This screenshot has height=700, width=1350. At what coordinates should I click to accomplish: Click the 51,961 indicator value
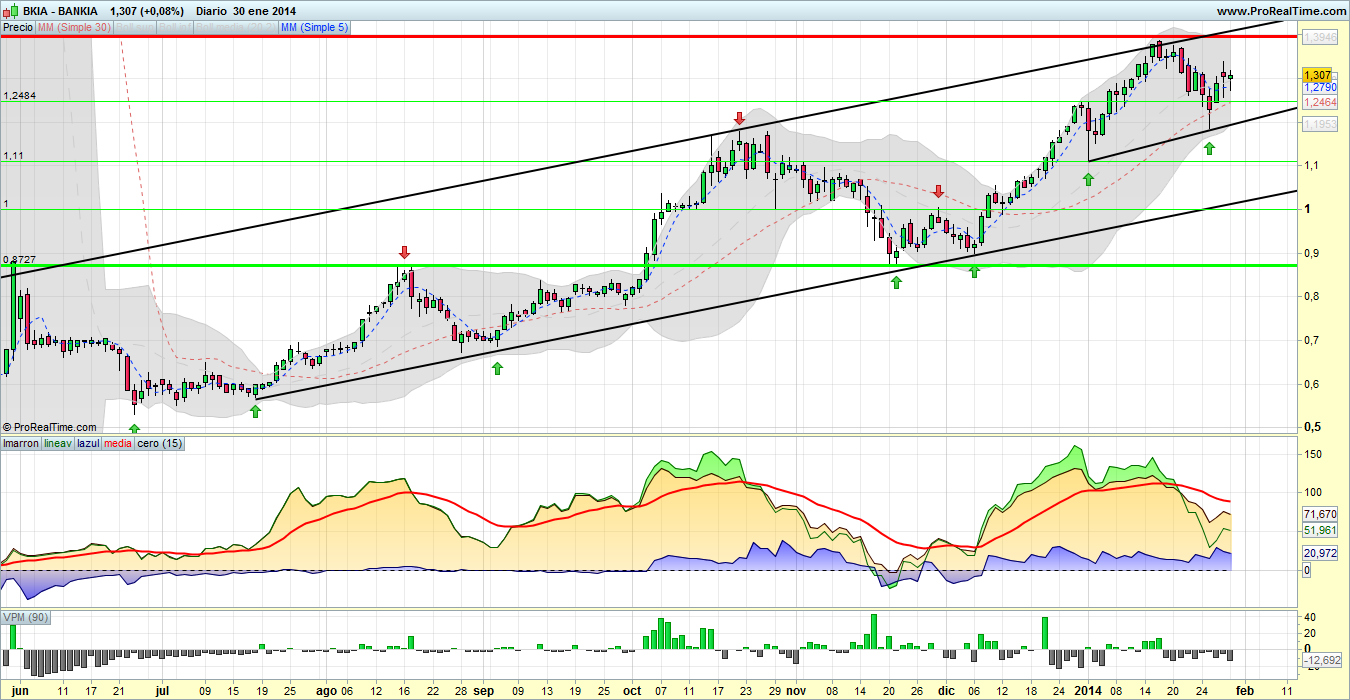[1319, 530]
